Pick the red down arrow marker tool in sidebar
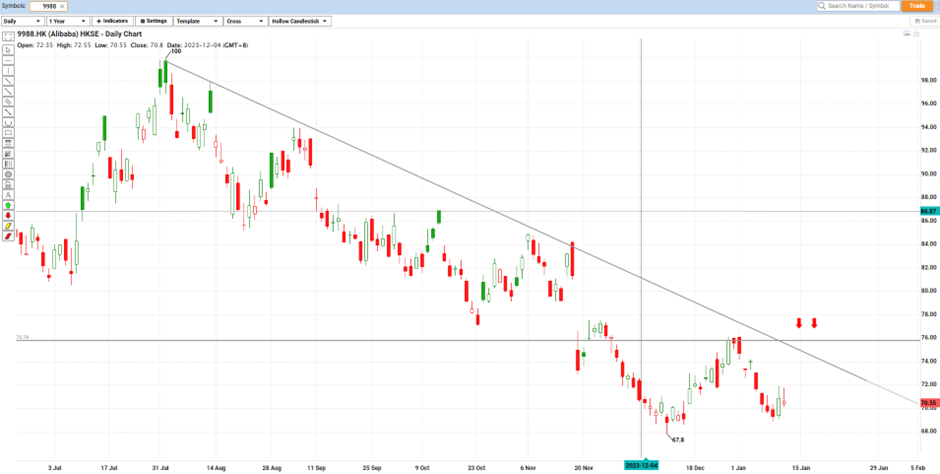 [x=9, y=216]
